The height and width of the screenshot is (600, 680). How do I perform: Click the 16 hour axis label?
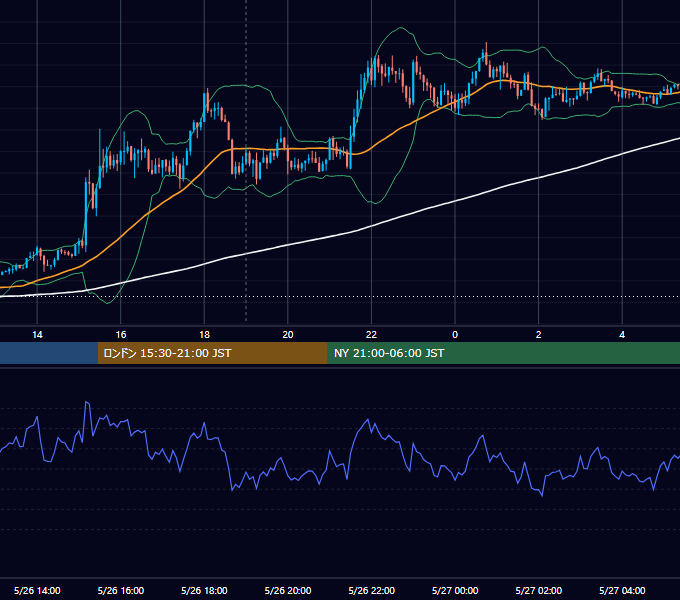coord(121,335)
